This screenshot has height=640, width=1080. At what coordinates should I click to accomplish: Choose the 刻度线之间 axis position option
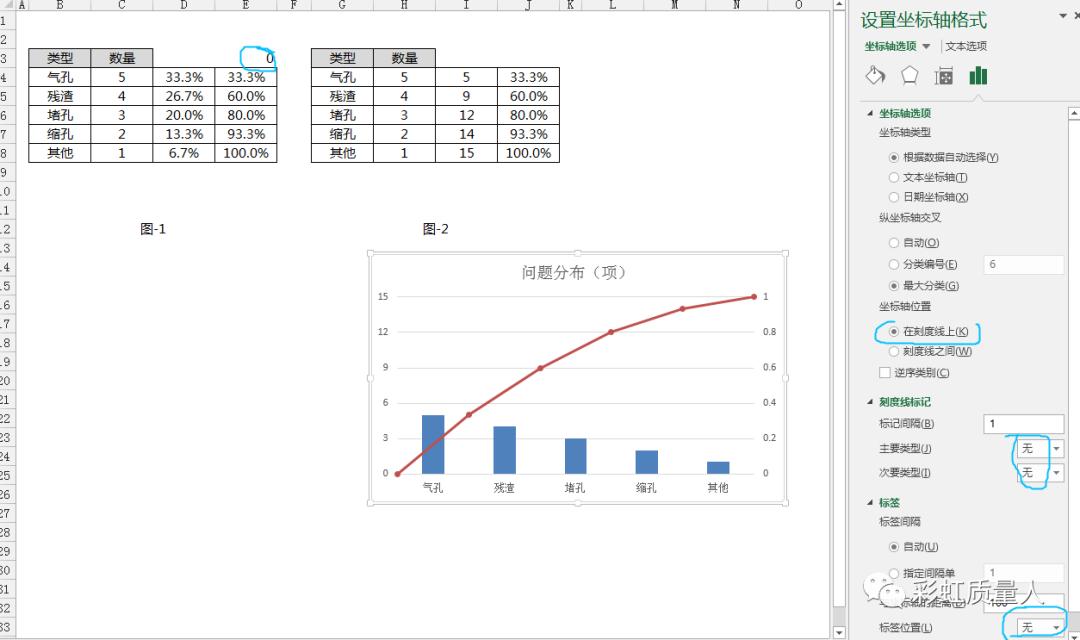pyautogui.click(x=895, y=352)
